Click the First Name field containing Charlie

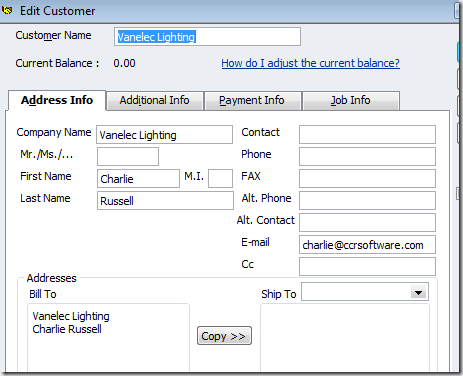(138, 179)
